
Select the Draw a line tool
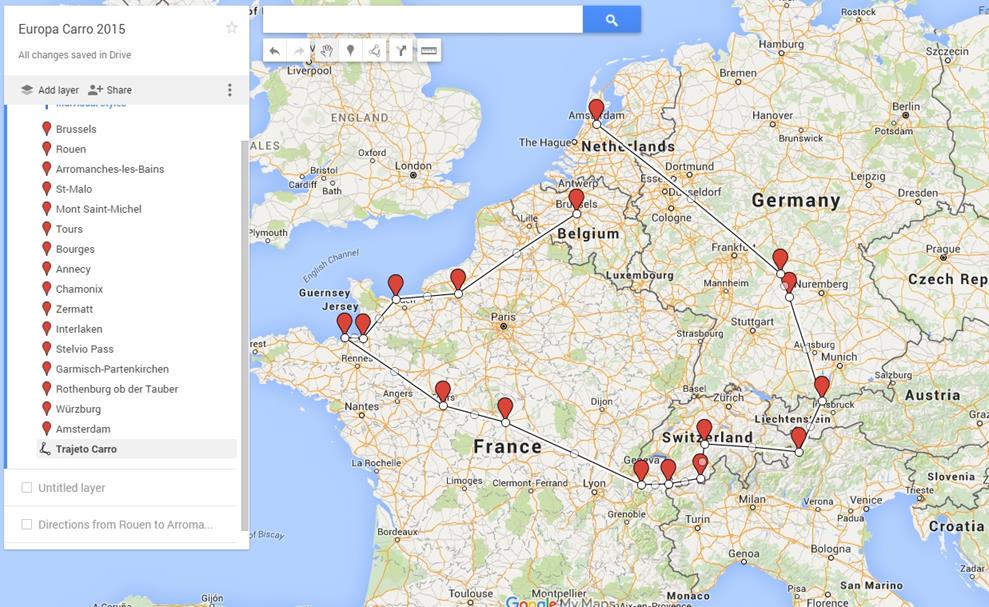pos(374,51)
